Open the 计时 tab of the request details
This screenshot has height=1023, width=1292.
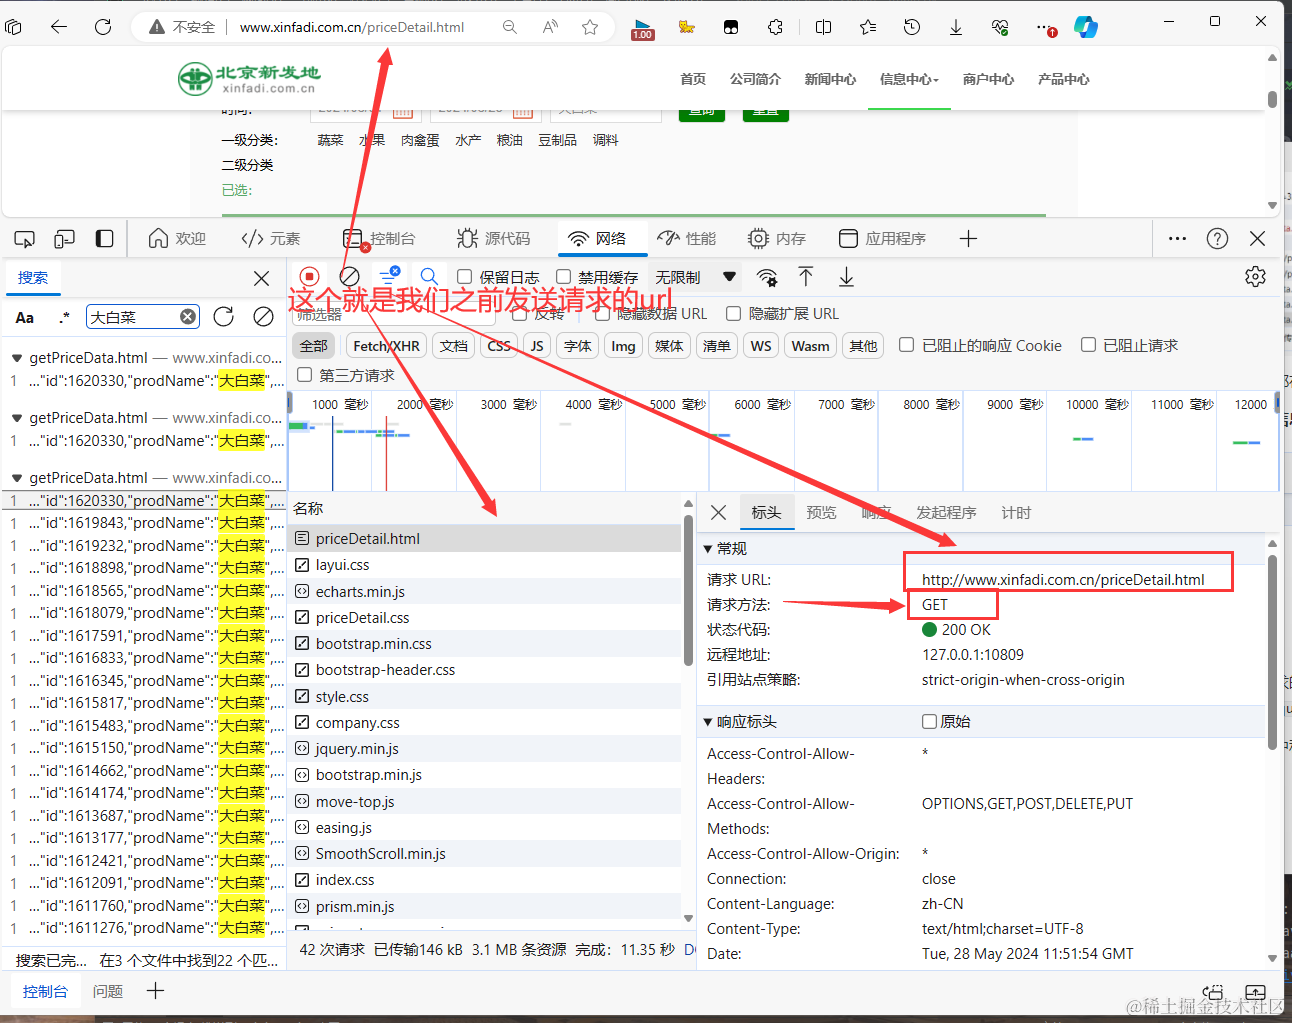(x=1016, y=512)
